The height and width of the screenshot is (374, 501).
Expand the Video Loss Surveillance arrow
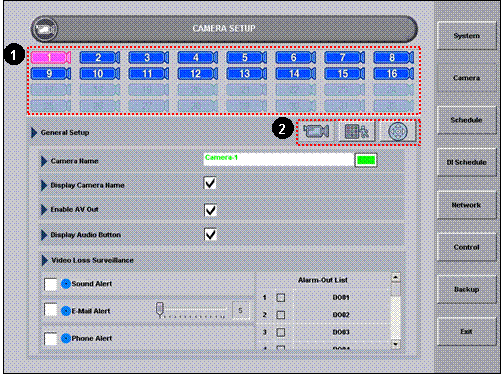pyautogui.click(x=45, y=260)
